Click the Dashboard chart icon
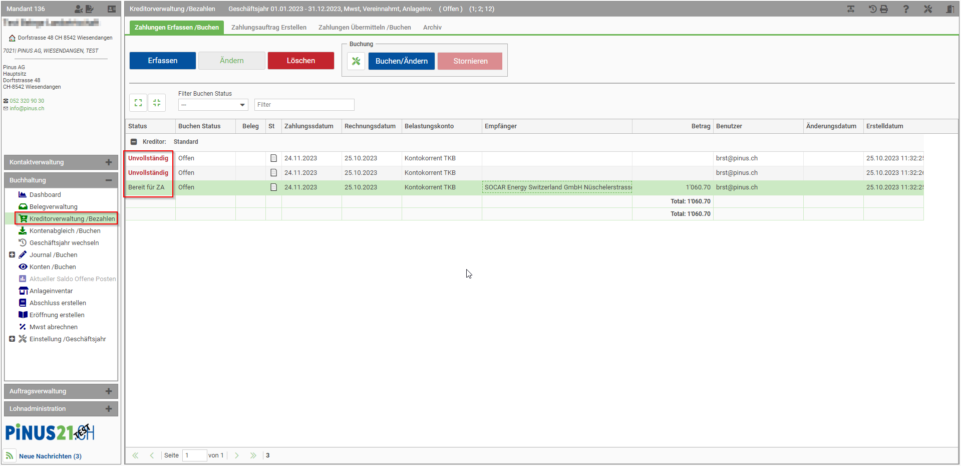 pos(23,194)
